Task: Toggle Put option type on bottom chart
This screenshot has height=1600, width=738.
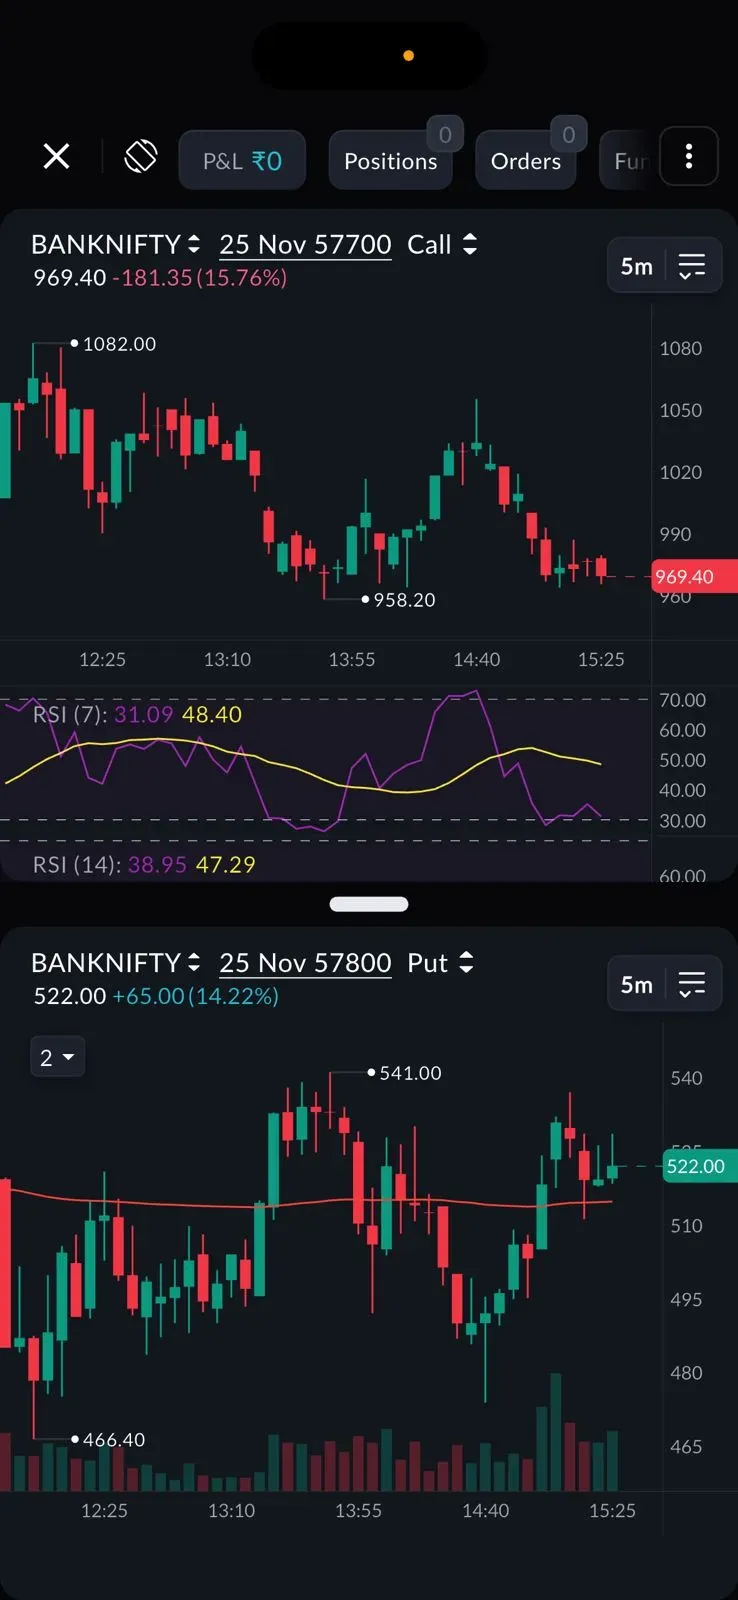Action: [x=440, y=963]
